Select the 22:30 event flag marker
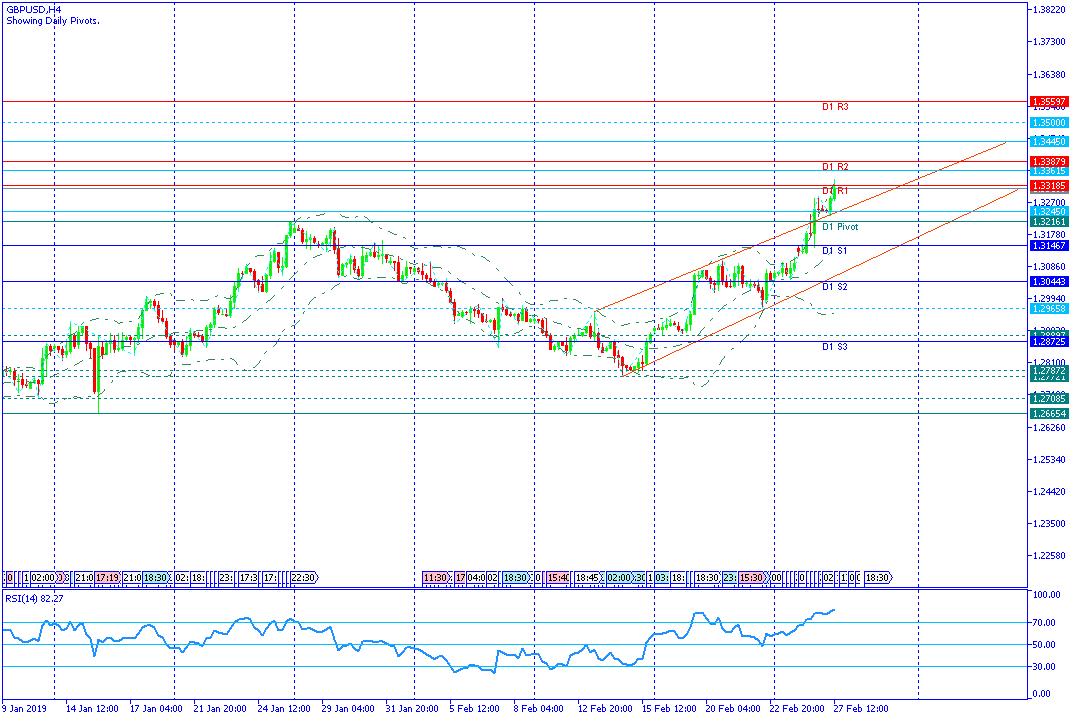This screenshot has width=1080, height=720. point(304,578)
